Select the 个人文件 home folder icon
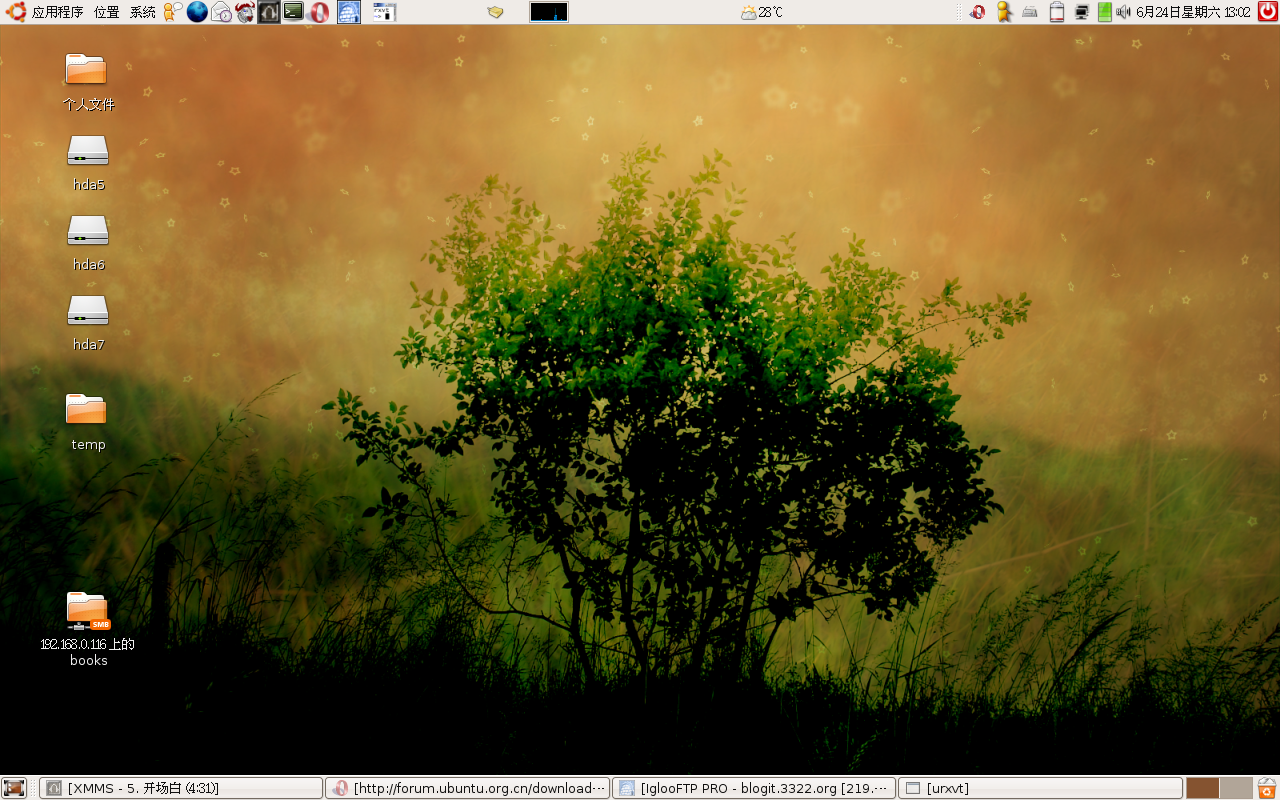 pos(88,82)
